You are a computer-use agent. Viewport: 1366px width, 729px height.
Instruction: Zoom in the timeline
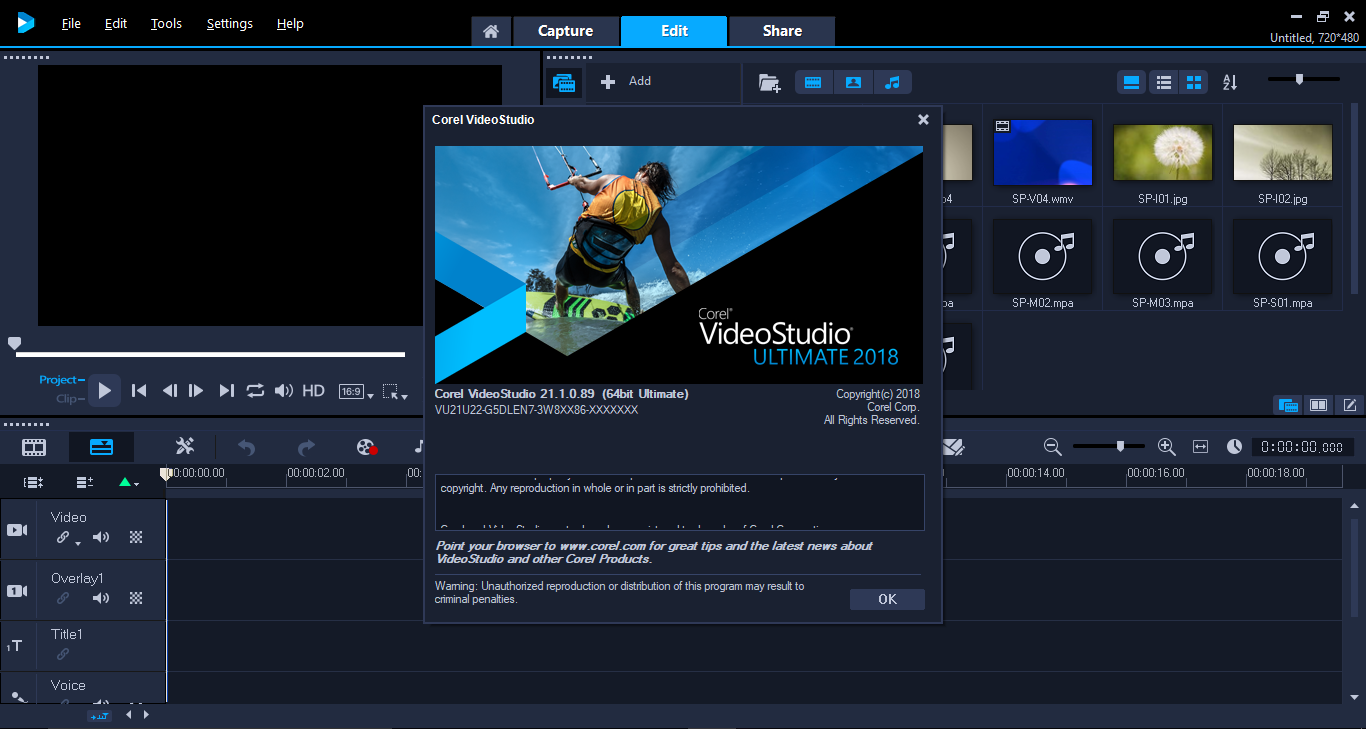(1166, 447)
